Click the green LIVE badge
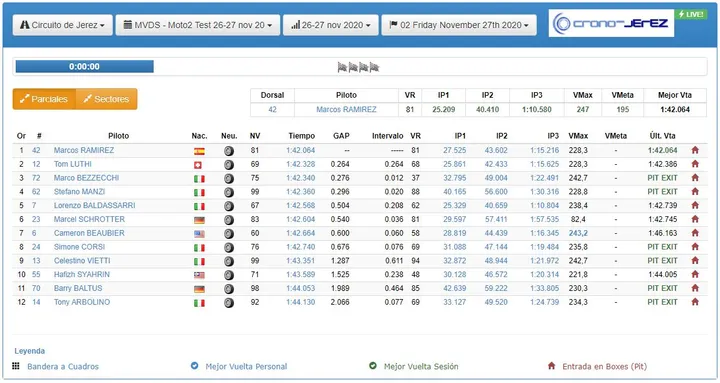 [x=691, y=15]
